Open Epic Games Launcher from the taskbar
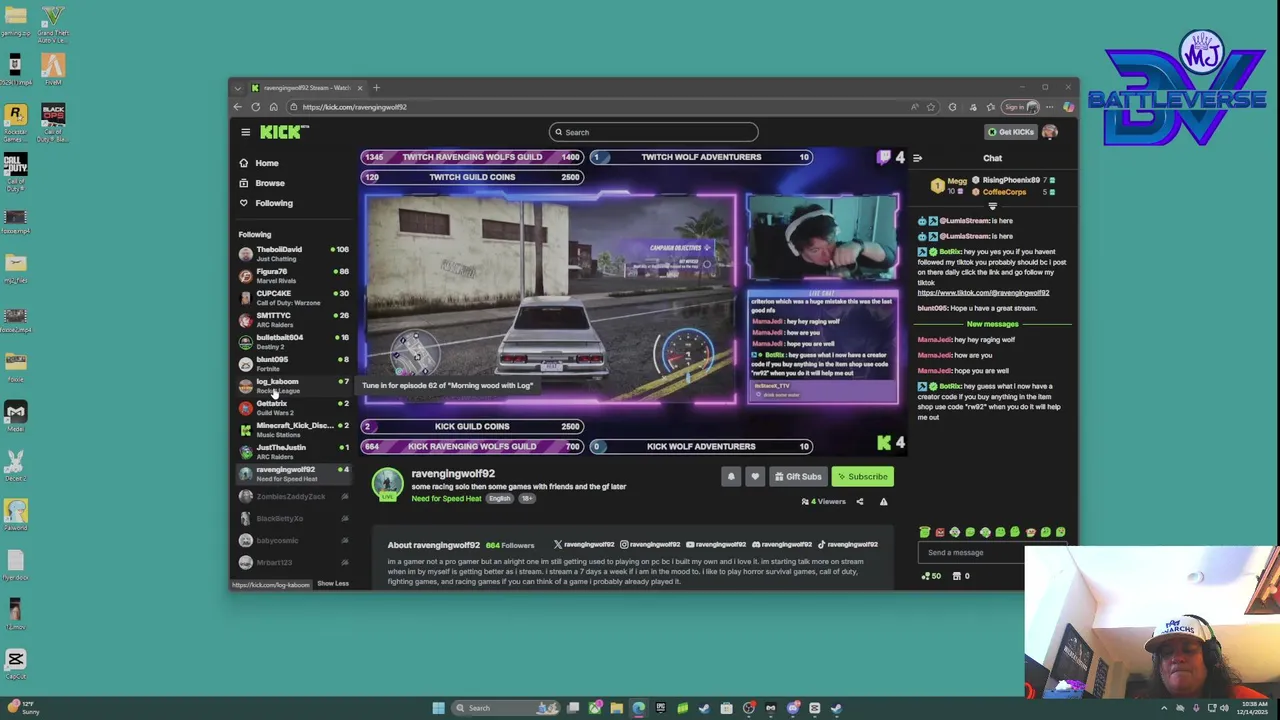Image resolution: width=1280 pixels, height=720 pixels. coord(661,708)
